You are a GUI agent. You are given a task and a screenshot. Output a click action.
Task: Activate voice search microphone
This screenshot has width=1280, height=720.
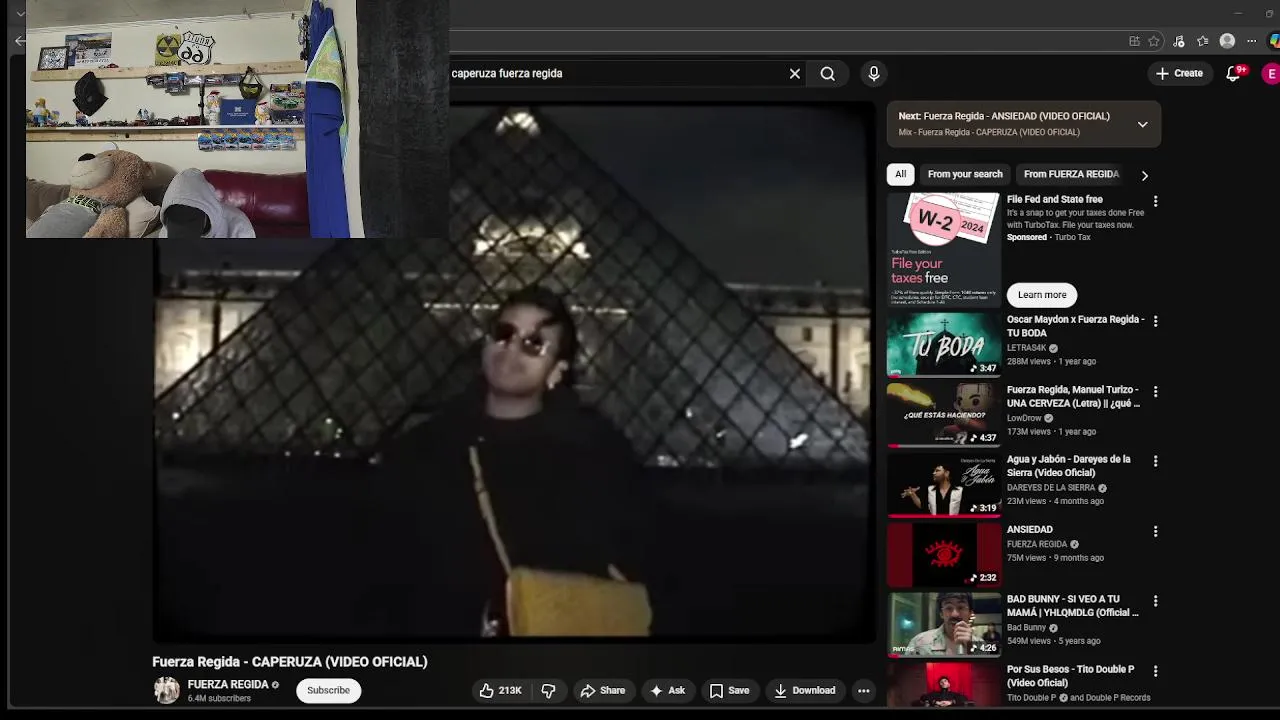(x=874, y=73)
